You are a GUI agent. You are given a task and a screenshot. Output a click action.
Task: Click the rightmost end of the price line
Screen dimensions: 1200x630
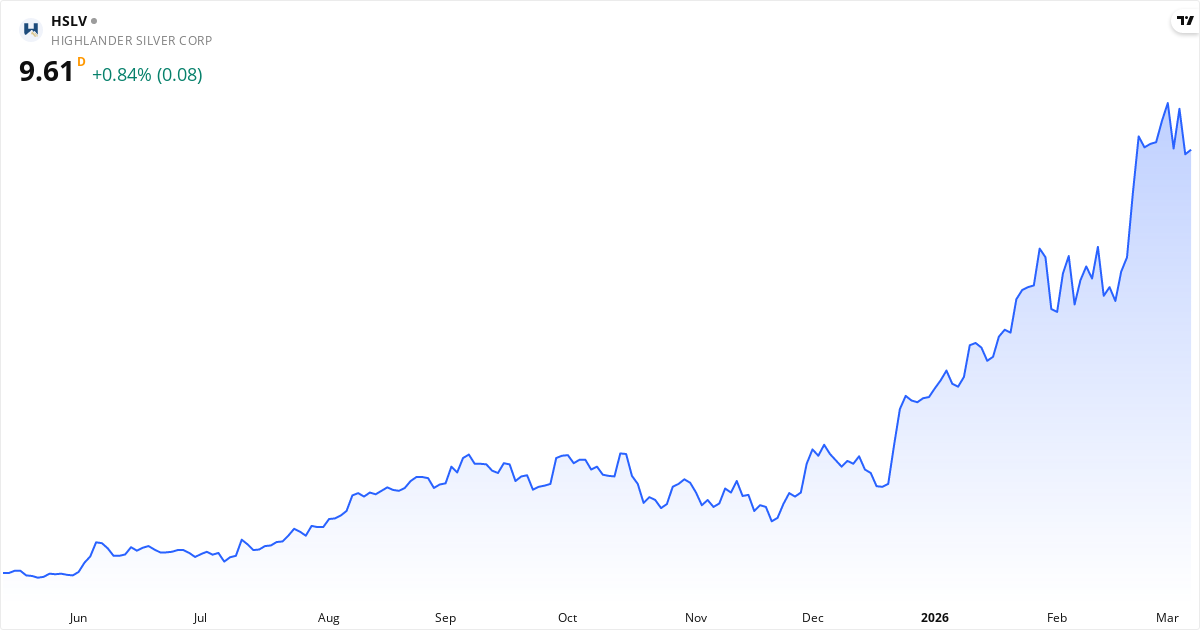point(1190,151)
